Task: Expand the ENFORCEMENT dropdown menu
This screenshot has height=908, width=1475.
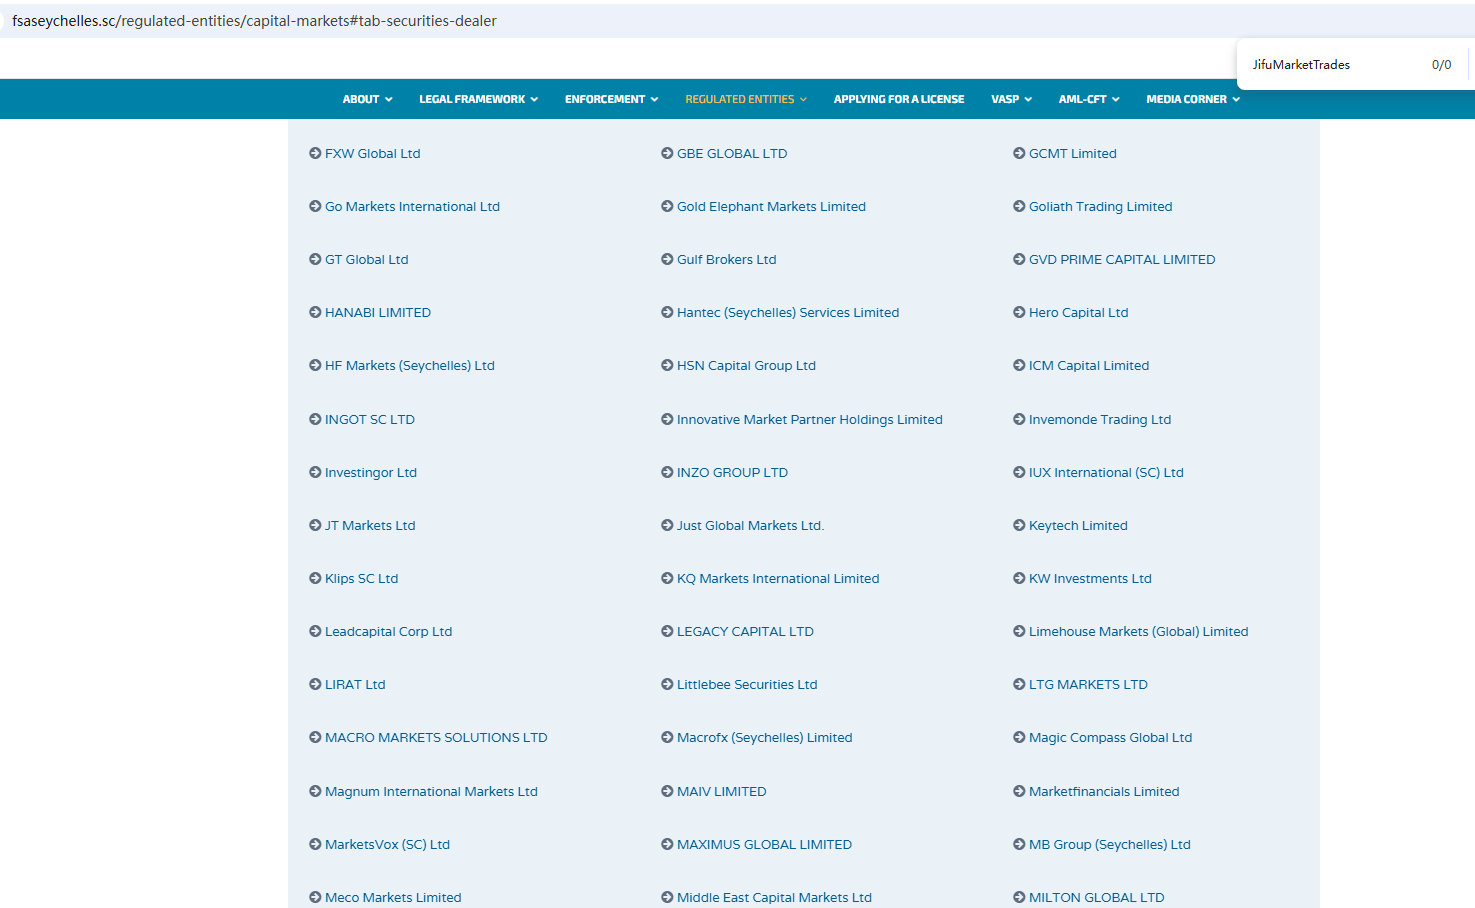Action: (611, 99)
